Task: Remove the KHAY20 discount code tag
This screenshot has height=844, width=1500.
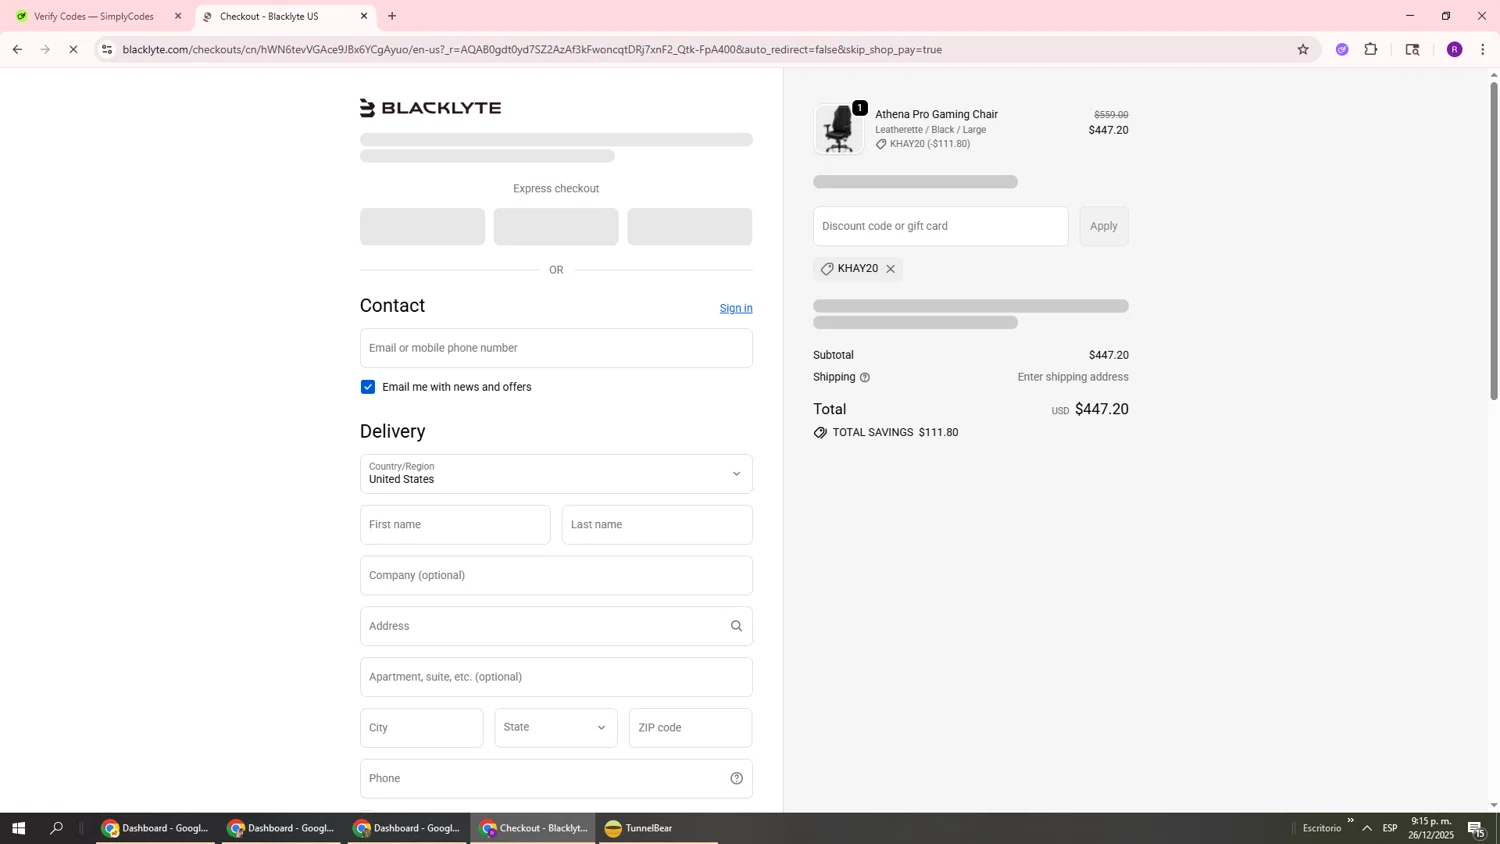Action: (890, 269)
